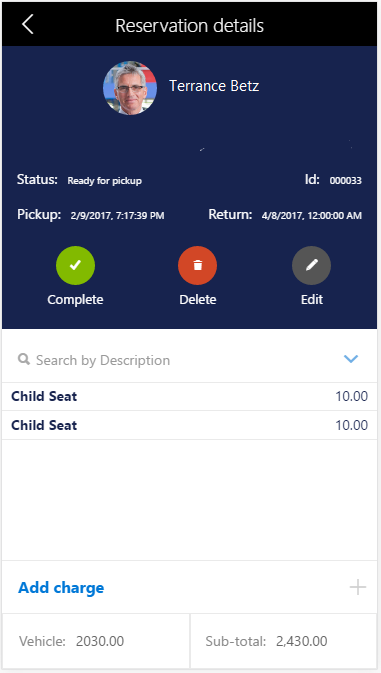Click the Delete text label
This screenshot has width=381, height=673.
[x=198, y=300]
